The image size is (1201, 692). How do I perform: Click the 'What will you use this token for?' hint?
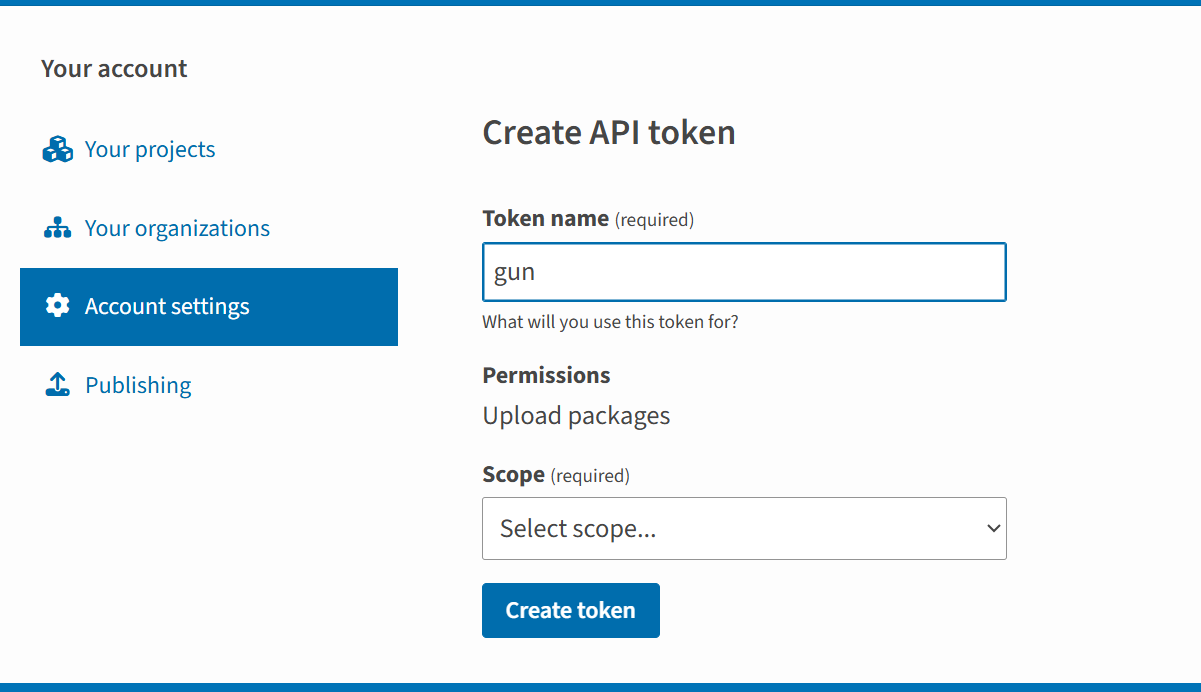coord(610,323)
